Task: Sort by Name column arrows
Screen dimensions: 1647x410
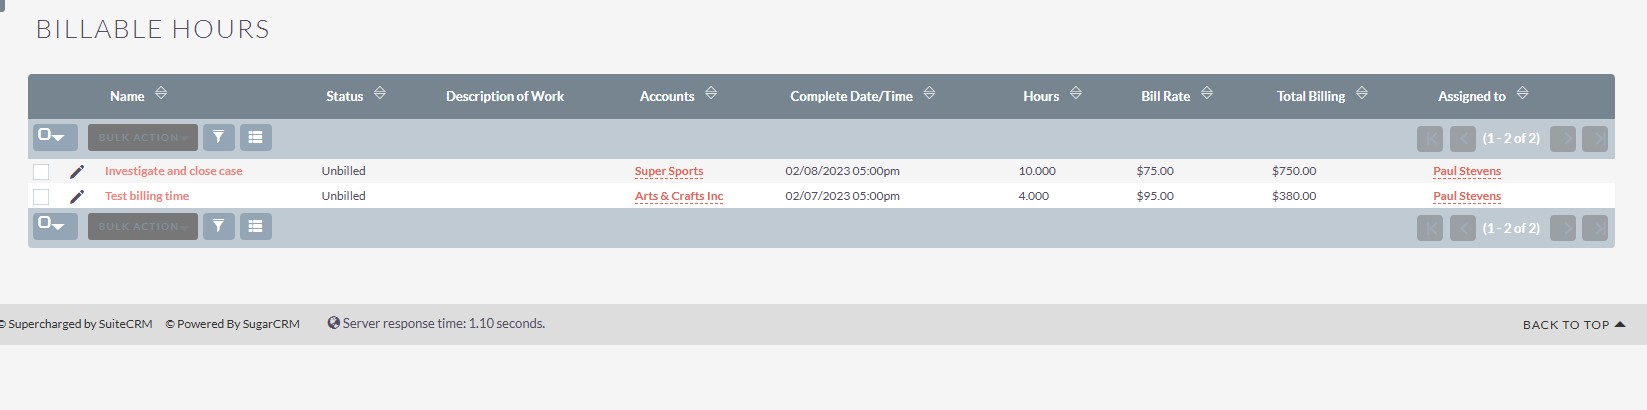Action: [x=161, y=94]
